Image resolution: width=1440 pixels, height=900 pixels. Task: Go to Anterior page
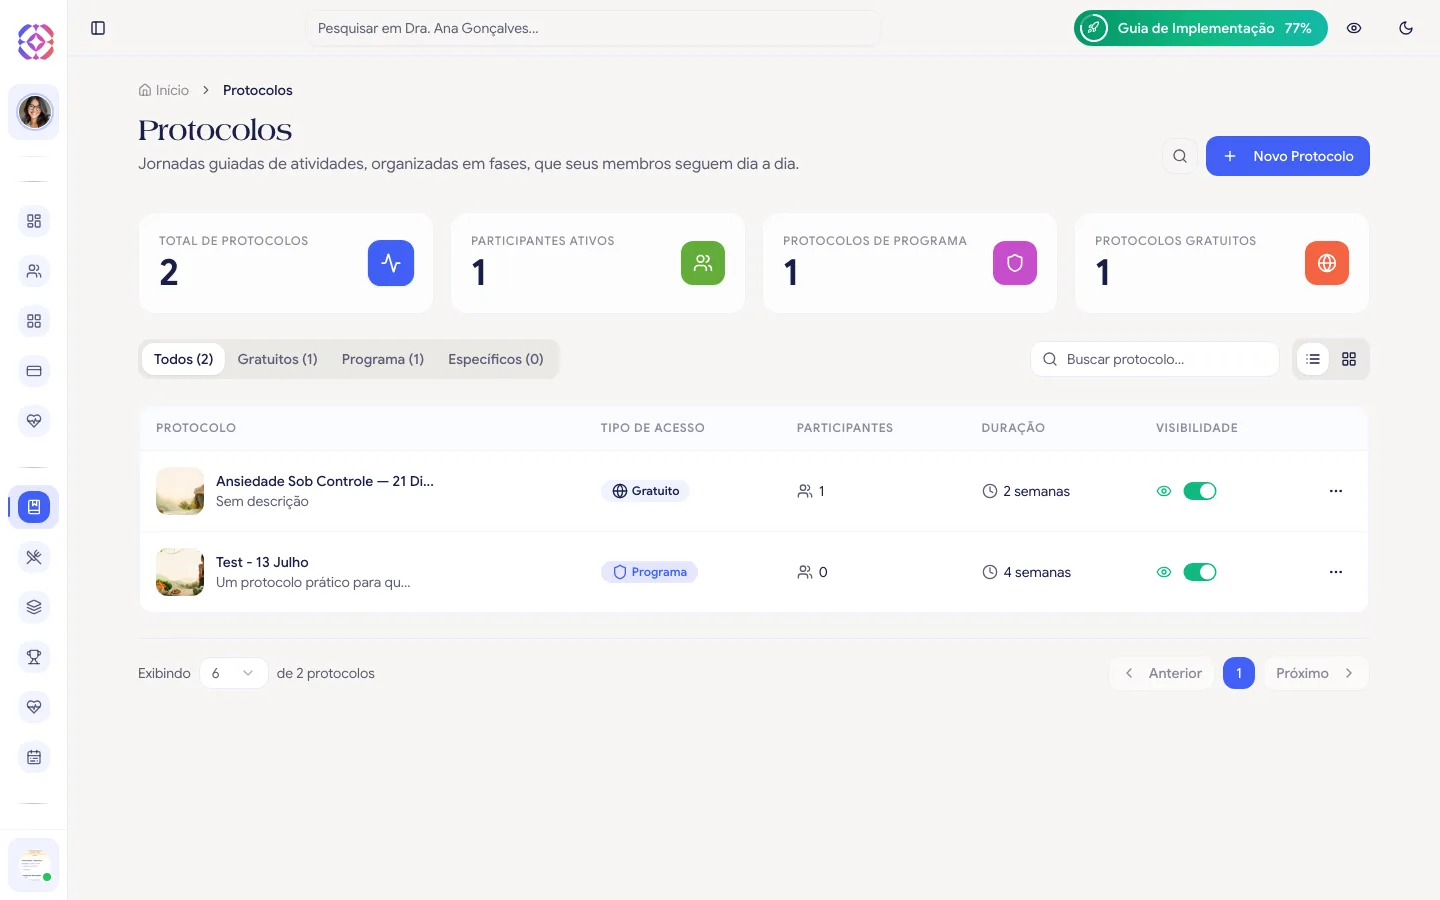pos(1162,673)
